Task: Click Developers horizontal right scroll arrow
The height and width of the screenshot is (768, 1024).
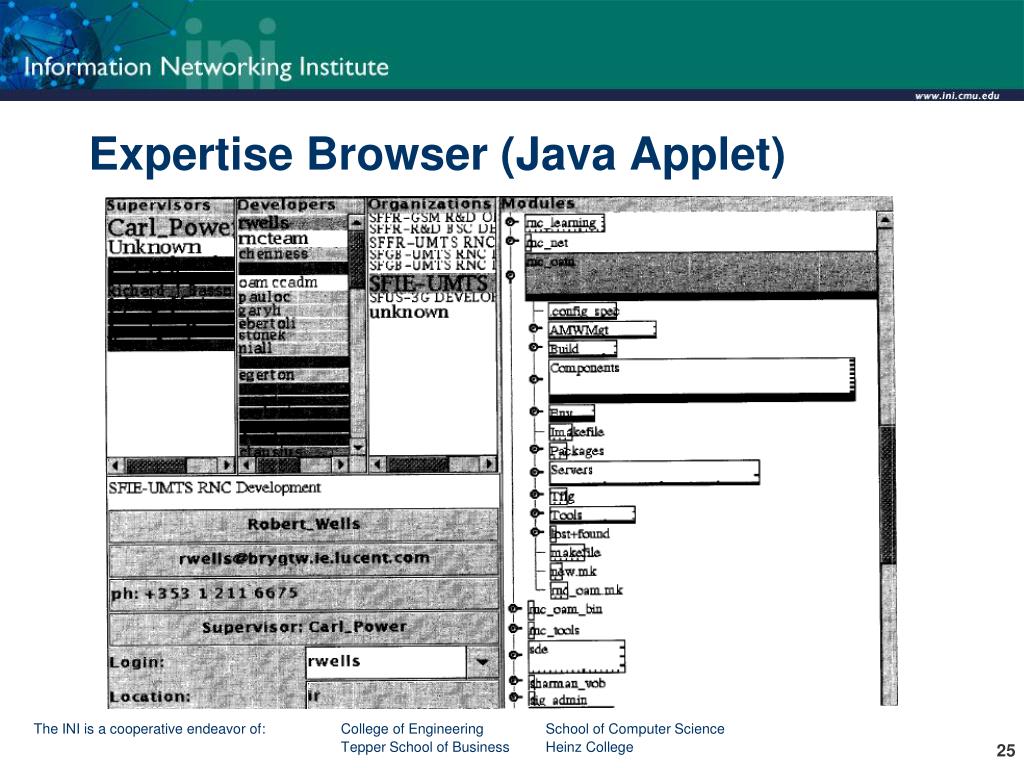Action: click(340, 465)
